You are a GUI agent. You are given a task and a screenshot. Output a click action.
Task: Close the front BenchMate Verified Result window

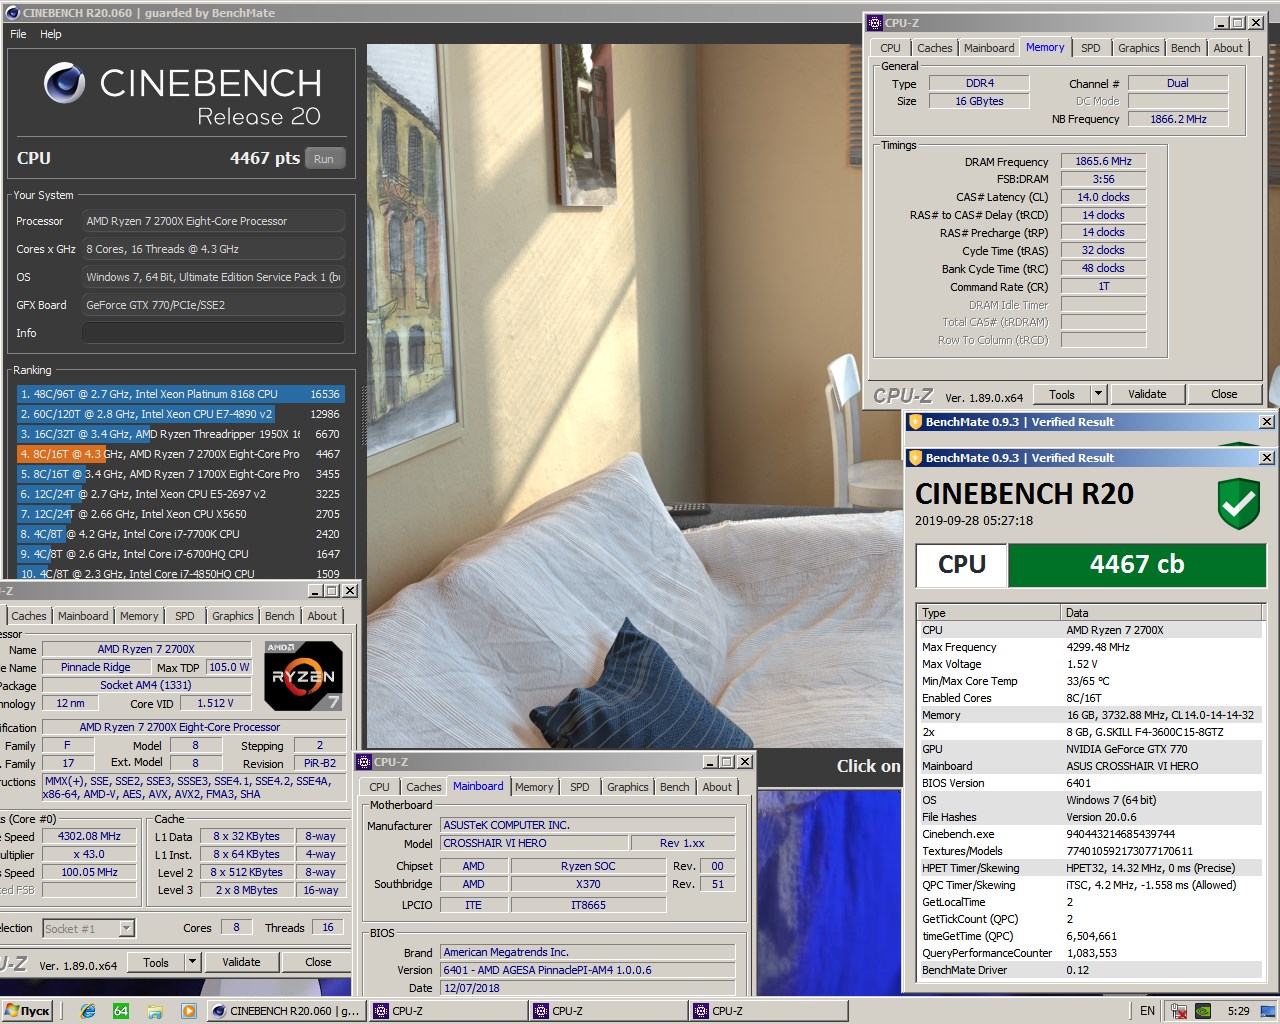pos(1266,458)
